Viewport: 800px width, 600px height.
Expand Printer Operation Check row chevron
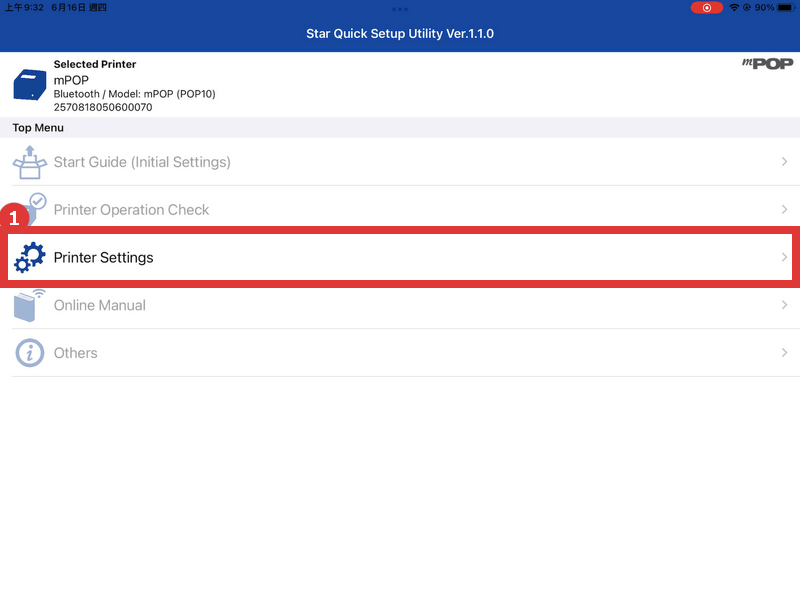[x=784, y=210]
